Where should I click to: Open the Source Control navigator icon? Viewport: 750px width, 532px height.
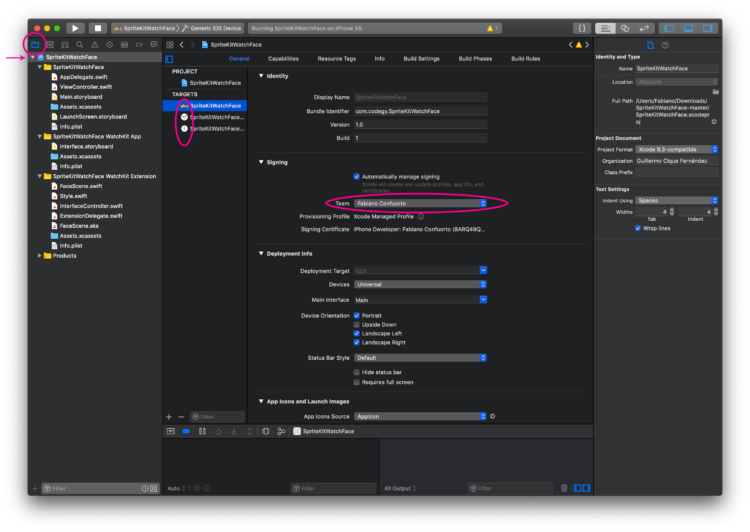click(x=50, y=44)
